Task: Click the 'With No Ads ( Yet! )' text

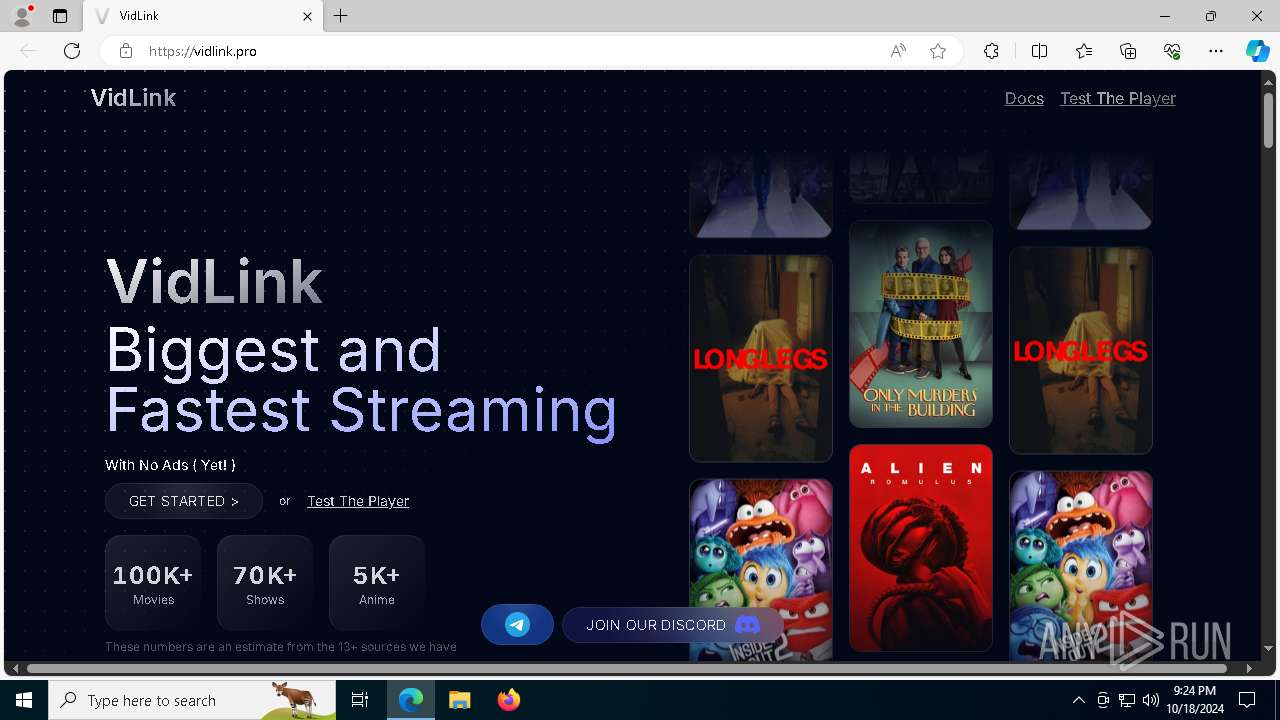Action: [170, 465]
